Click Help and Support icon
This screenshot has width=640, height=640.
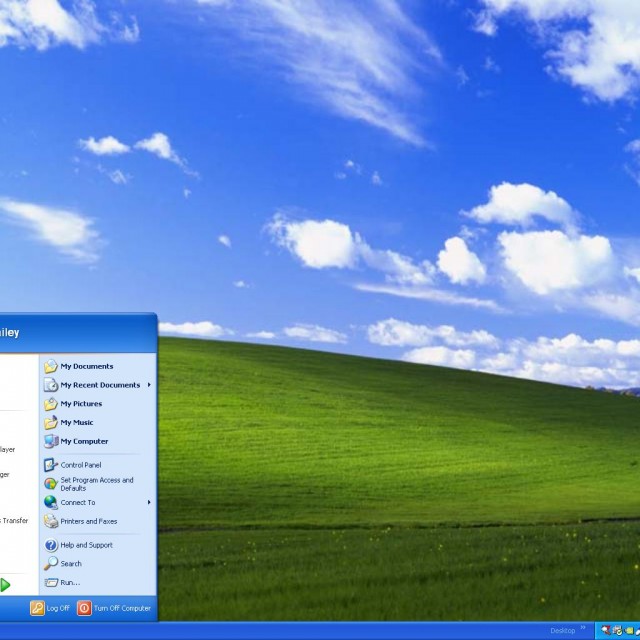point(51,545)
